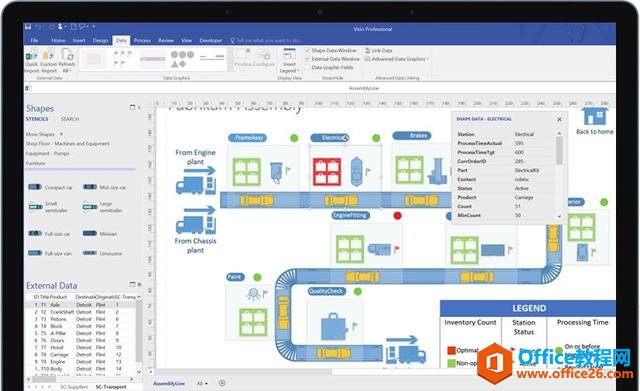Click the External Data panel pop-out icon
Screen dimensions: 640x391
point(132,284)
